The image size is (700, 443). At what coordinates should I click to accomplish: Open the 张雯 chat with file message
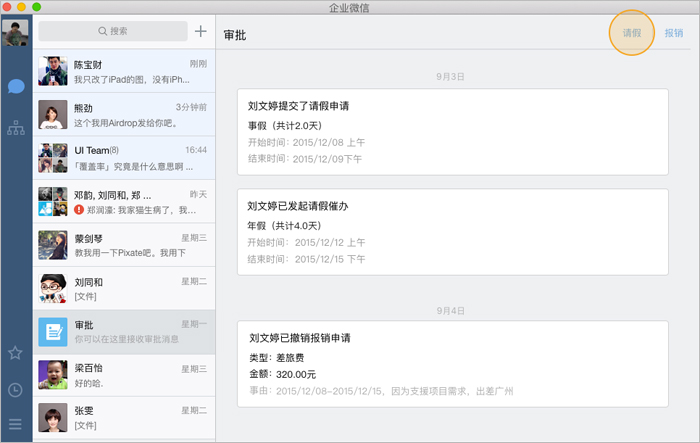[124, 419]
